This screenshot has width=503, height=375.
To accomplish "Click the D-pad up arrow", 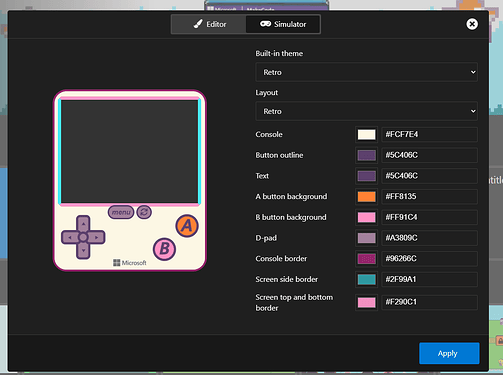I will tap(83, 223).
